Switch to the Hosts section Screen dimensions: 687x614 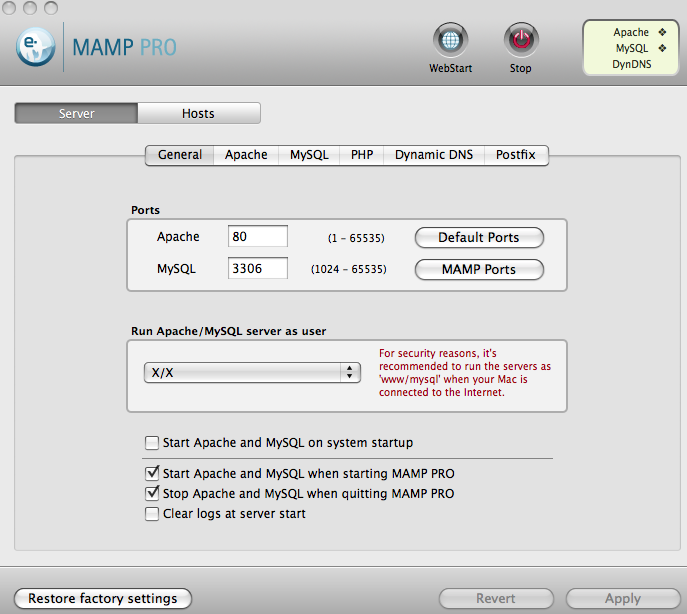[x=199, y=113]
